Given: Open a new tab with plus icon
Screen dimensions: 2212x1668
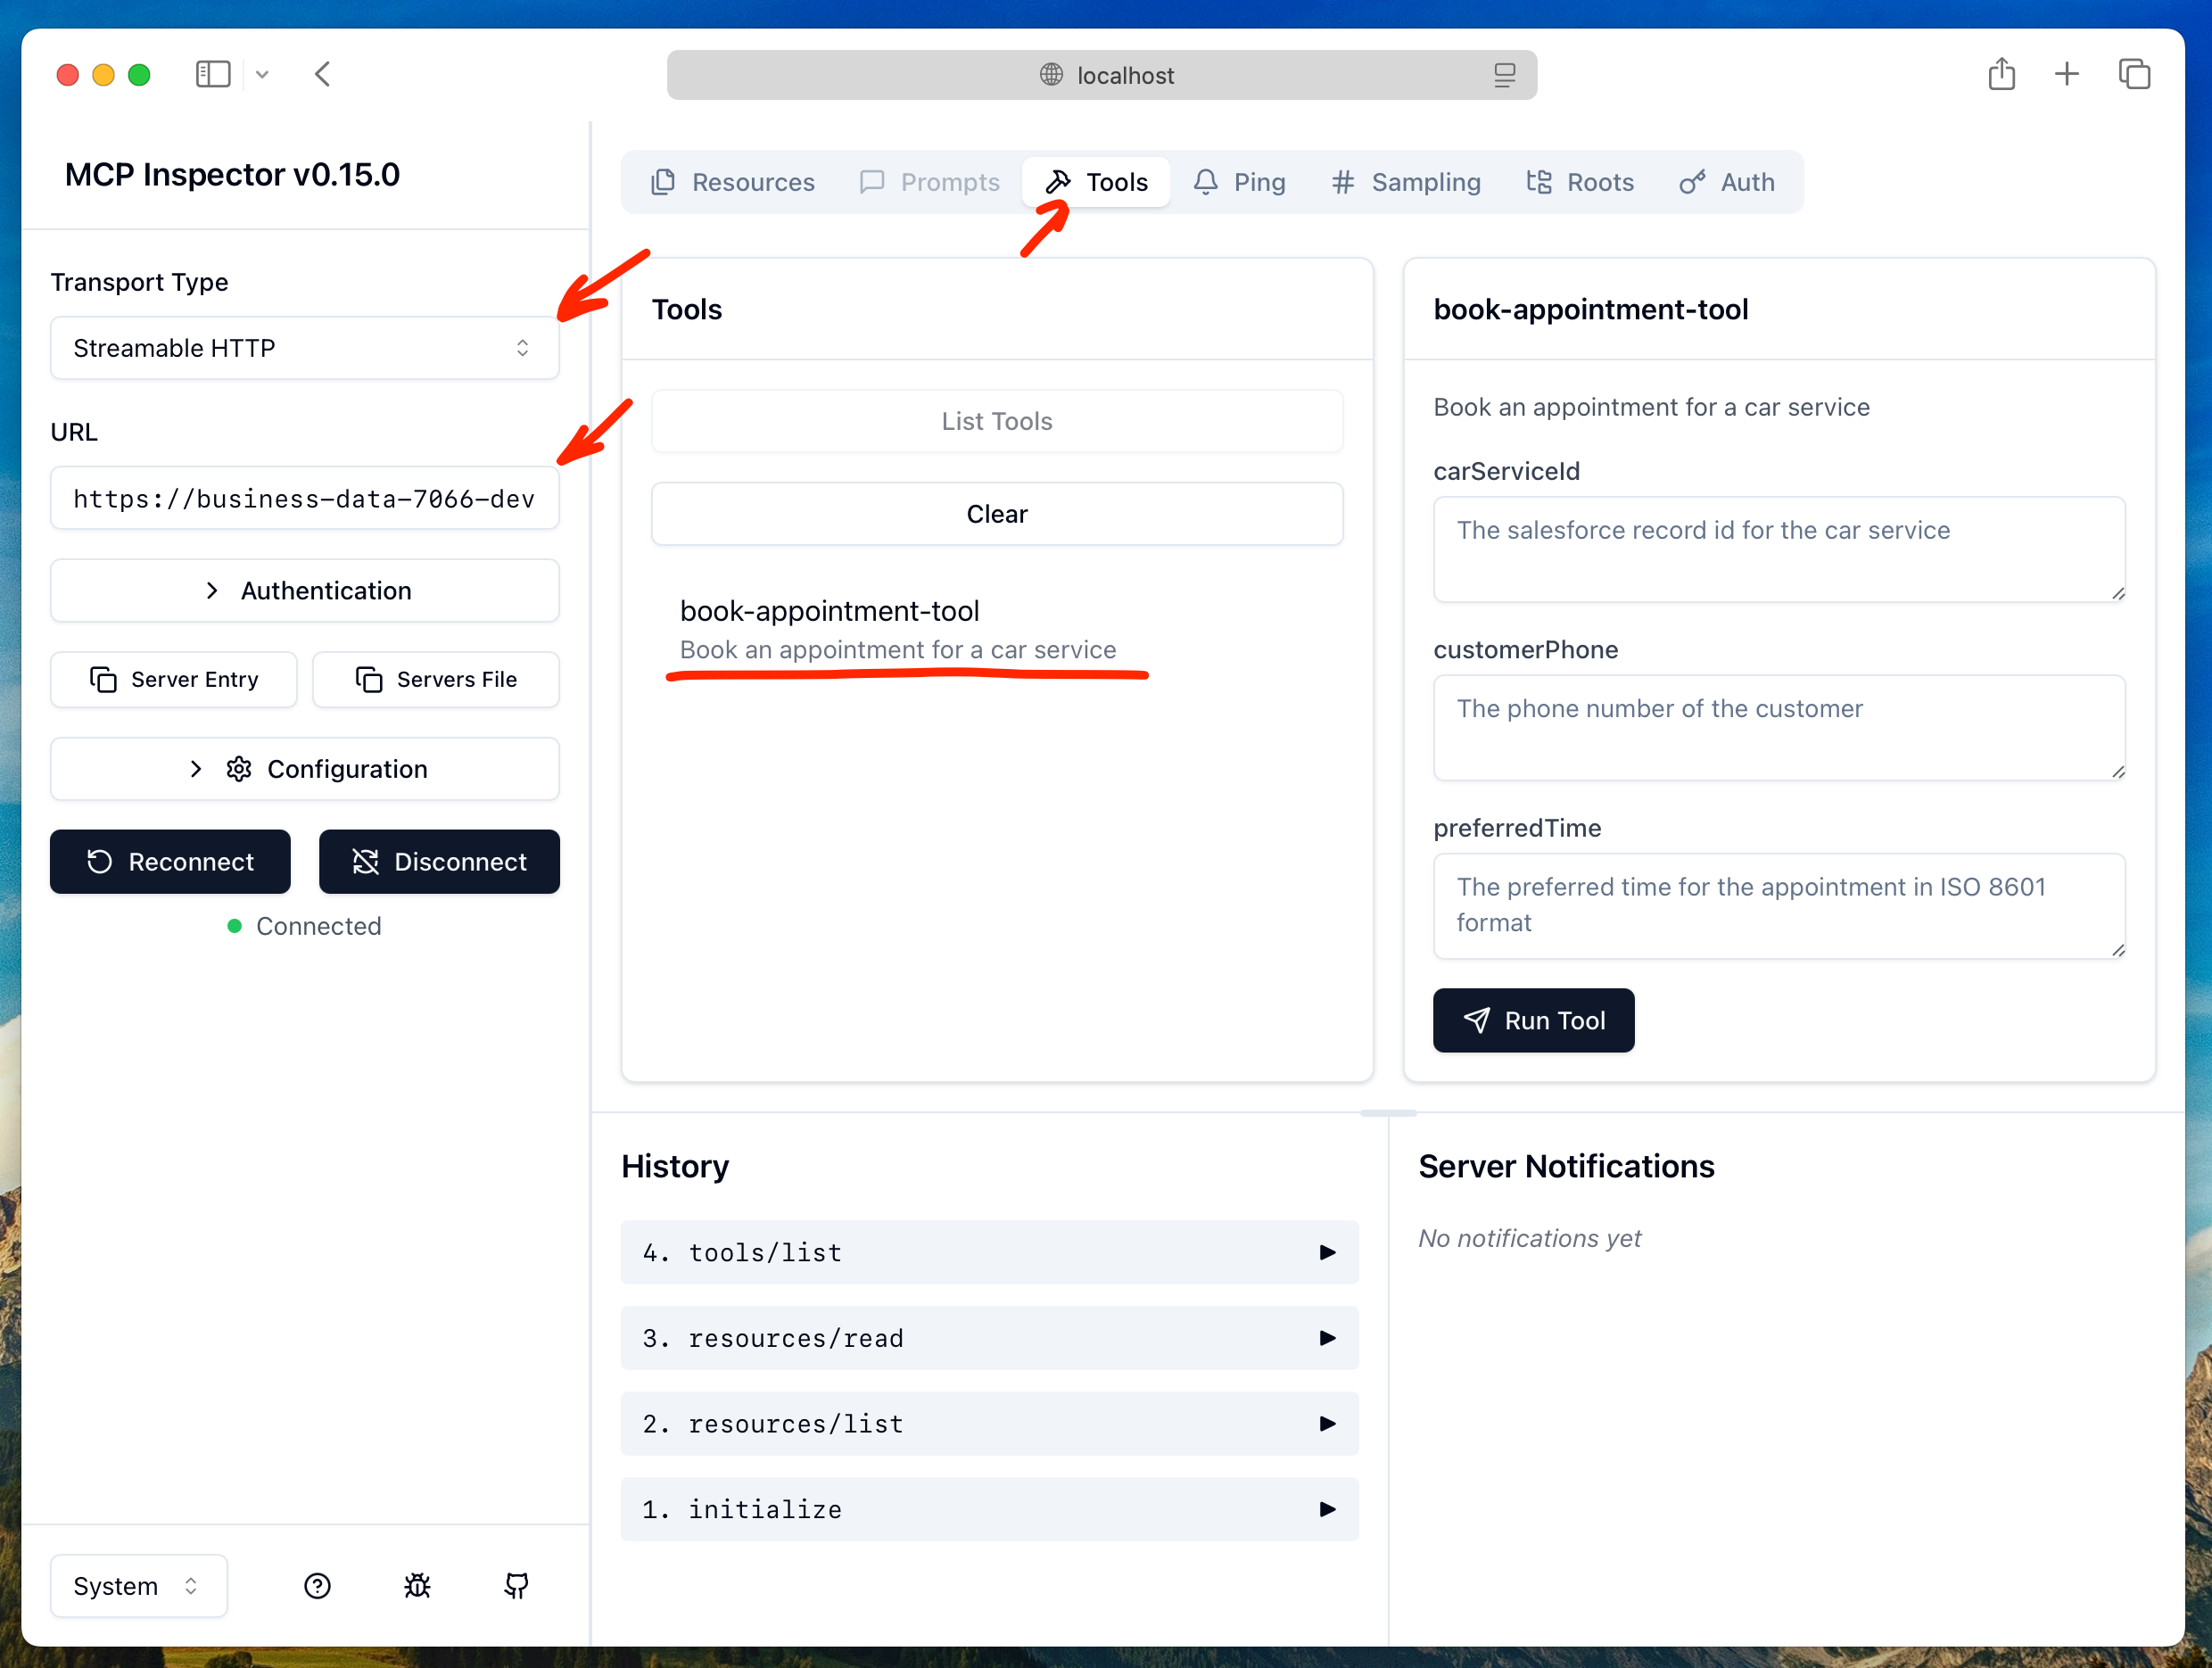Looking at the screenshot, I should click(2067, 74).
